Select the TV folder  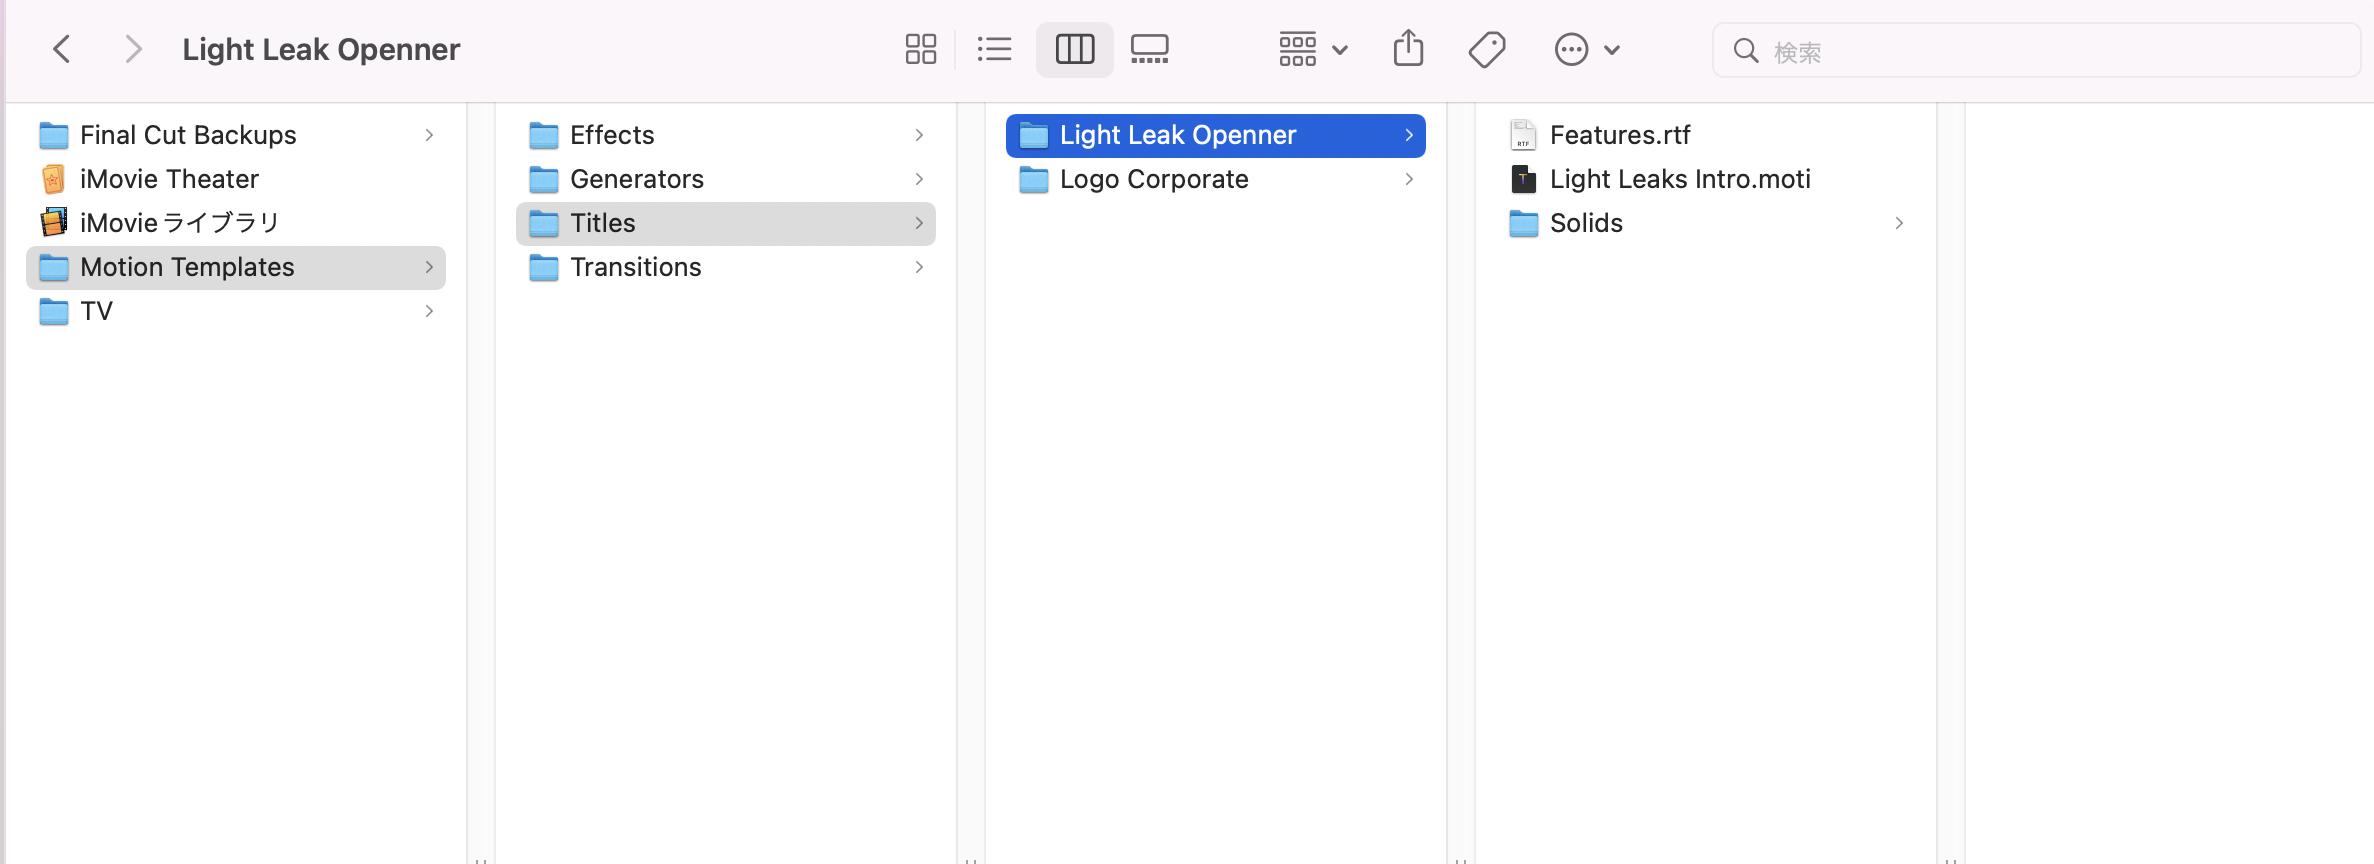pos(236,311)
